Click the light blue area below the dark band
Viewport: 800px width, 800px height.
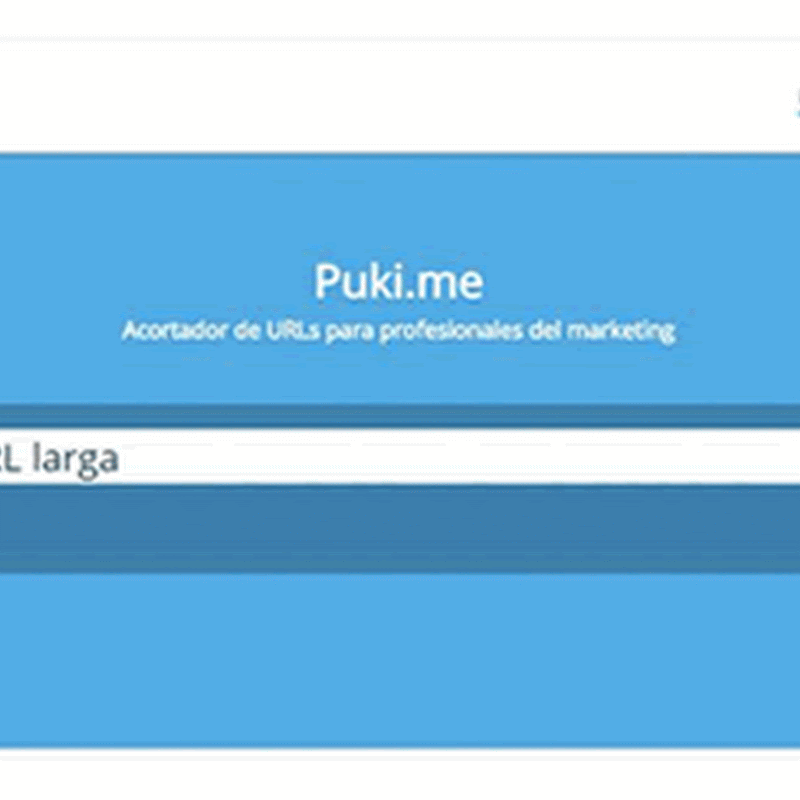(400, 660)
